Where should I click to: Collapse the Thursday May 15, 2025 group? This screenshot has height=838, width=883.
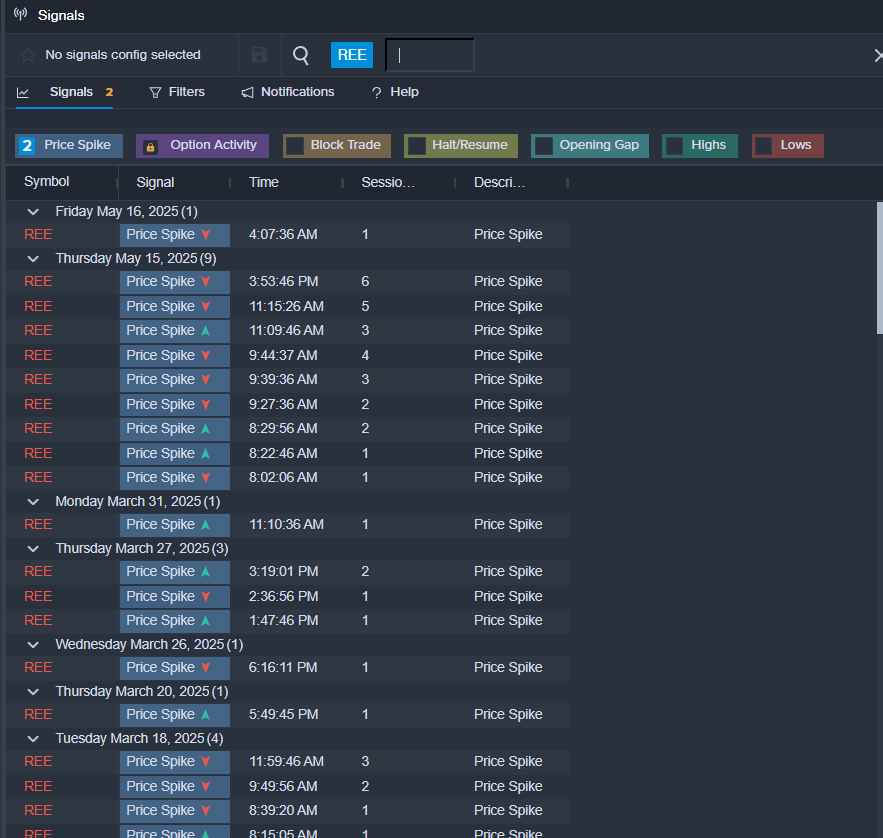(x=33, y=259)
